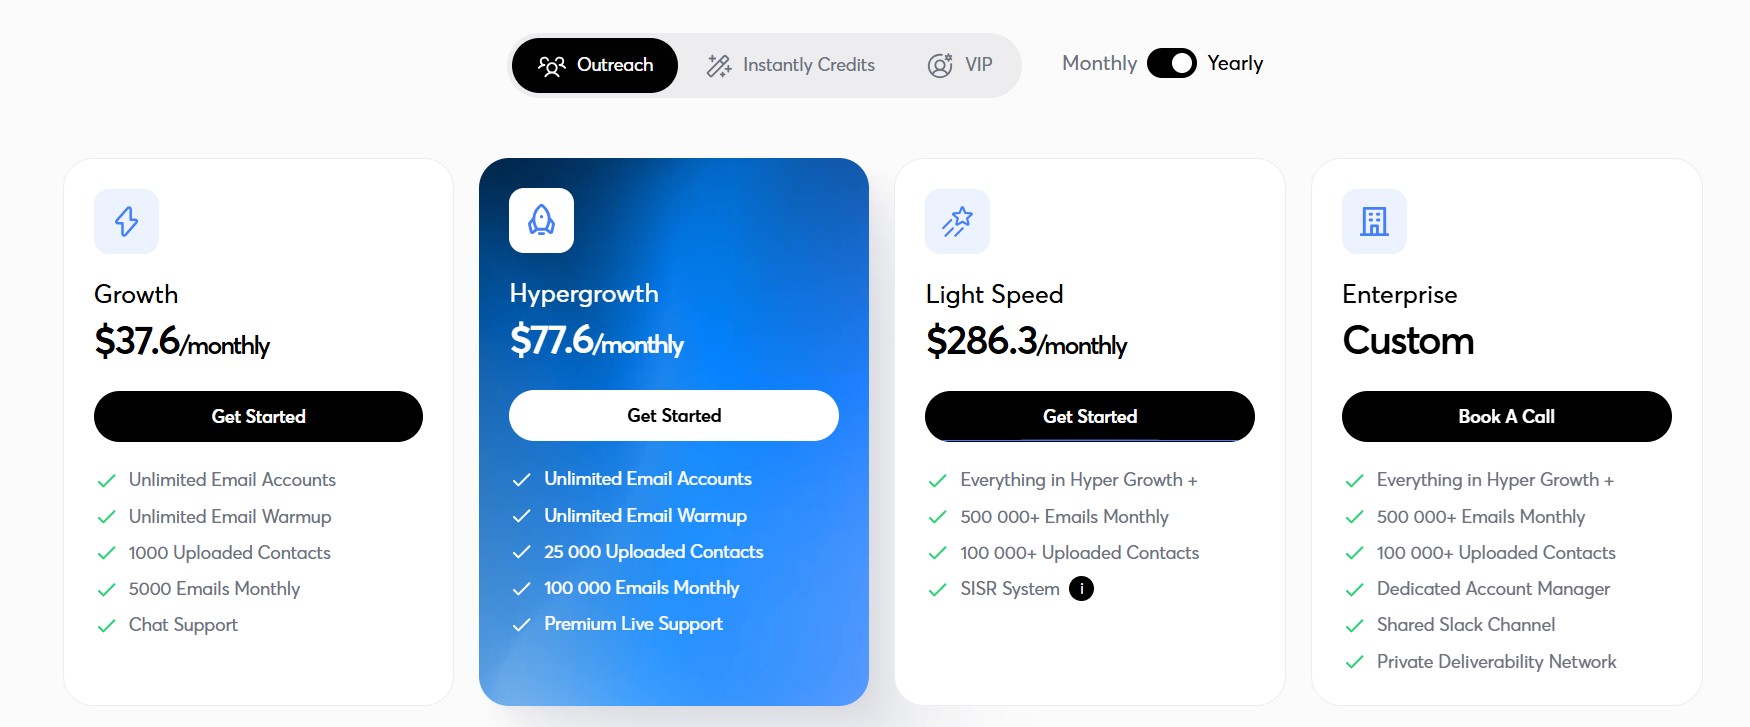
Task: Click the magic wand icon on Light Speed plan
Action: click(957, 221)
